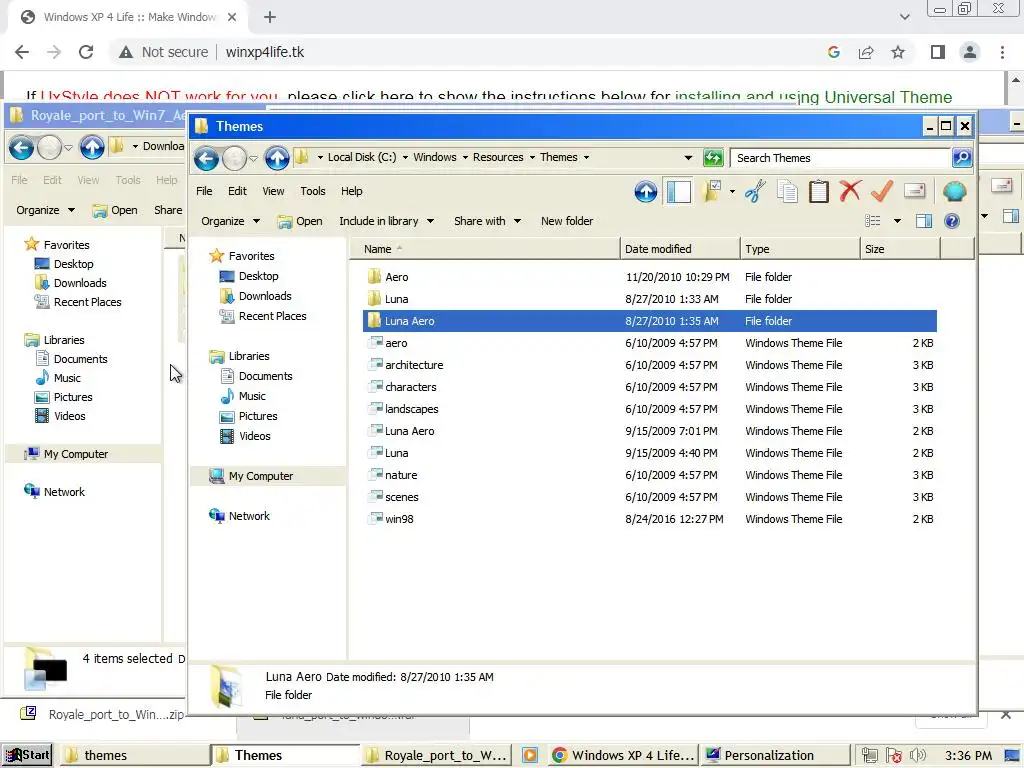
Task: Click Organize in the Royale_port window
Action: [45, 210]
